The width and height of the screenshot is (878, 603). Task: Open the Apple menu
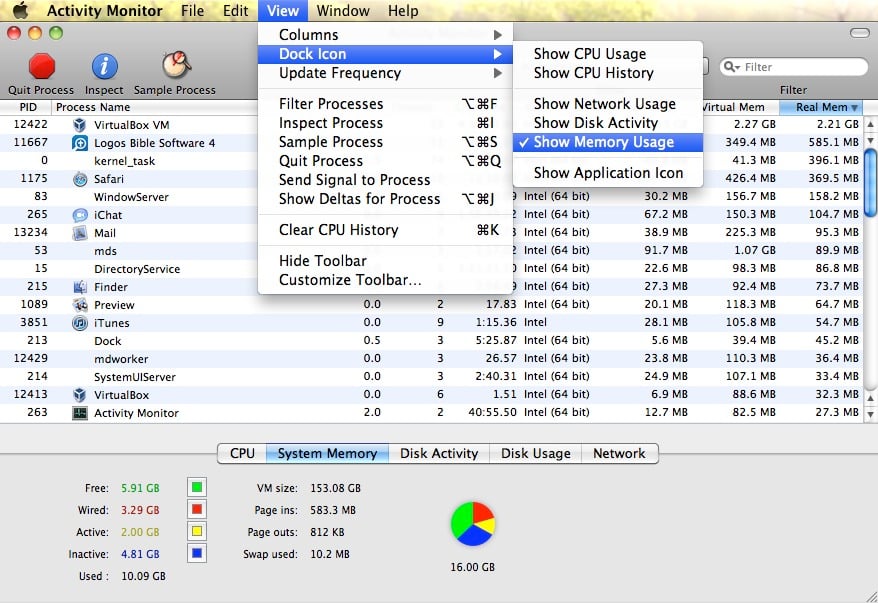point(20,10)
